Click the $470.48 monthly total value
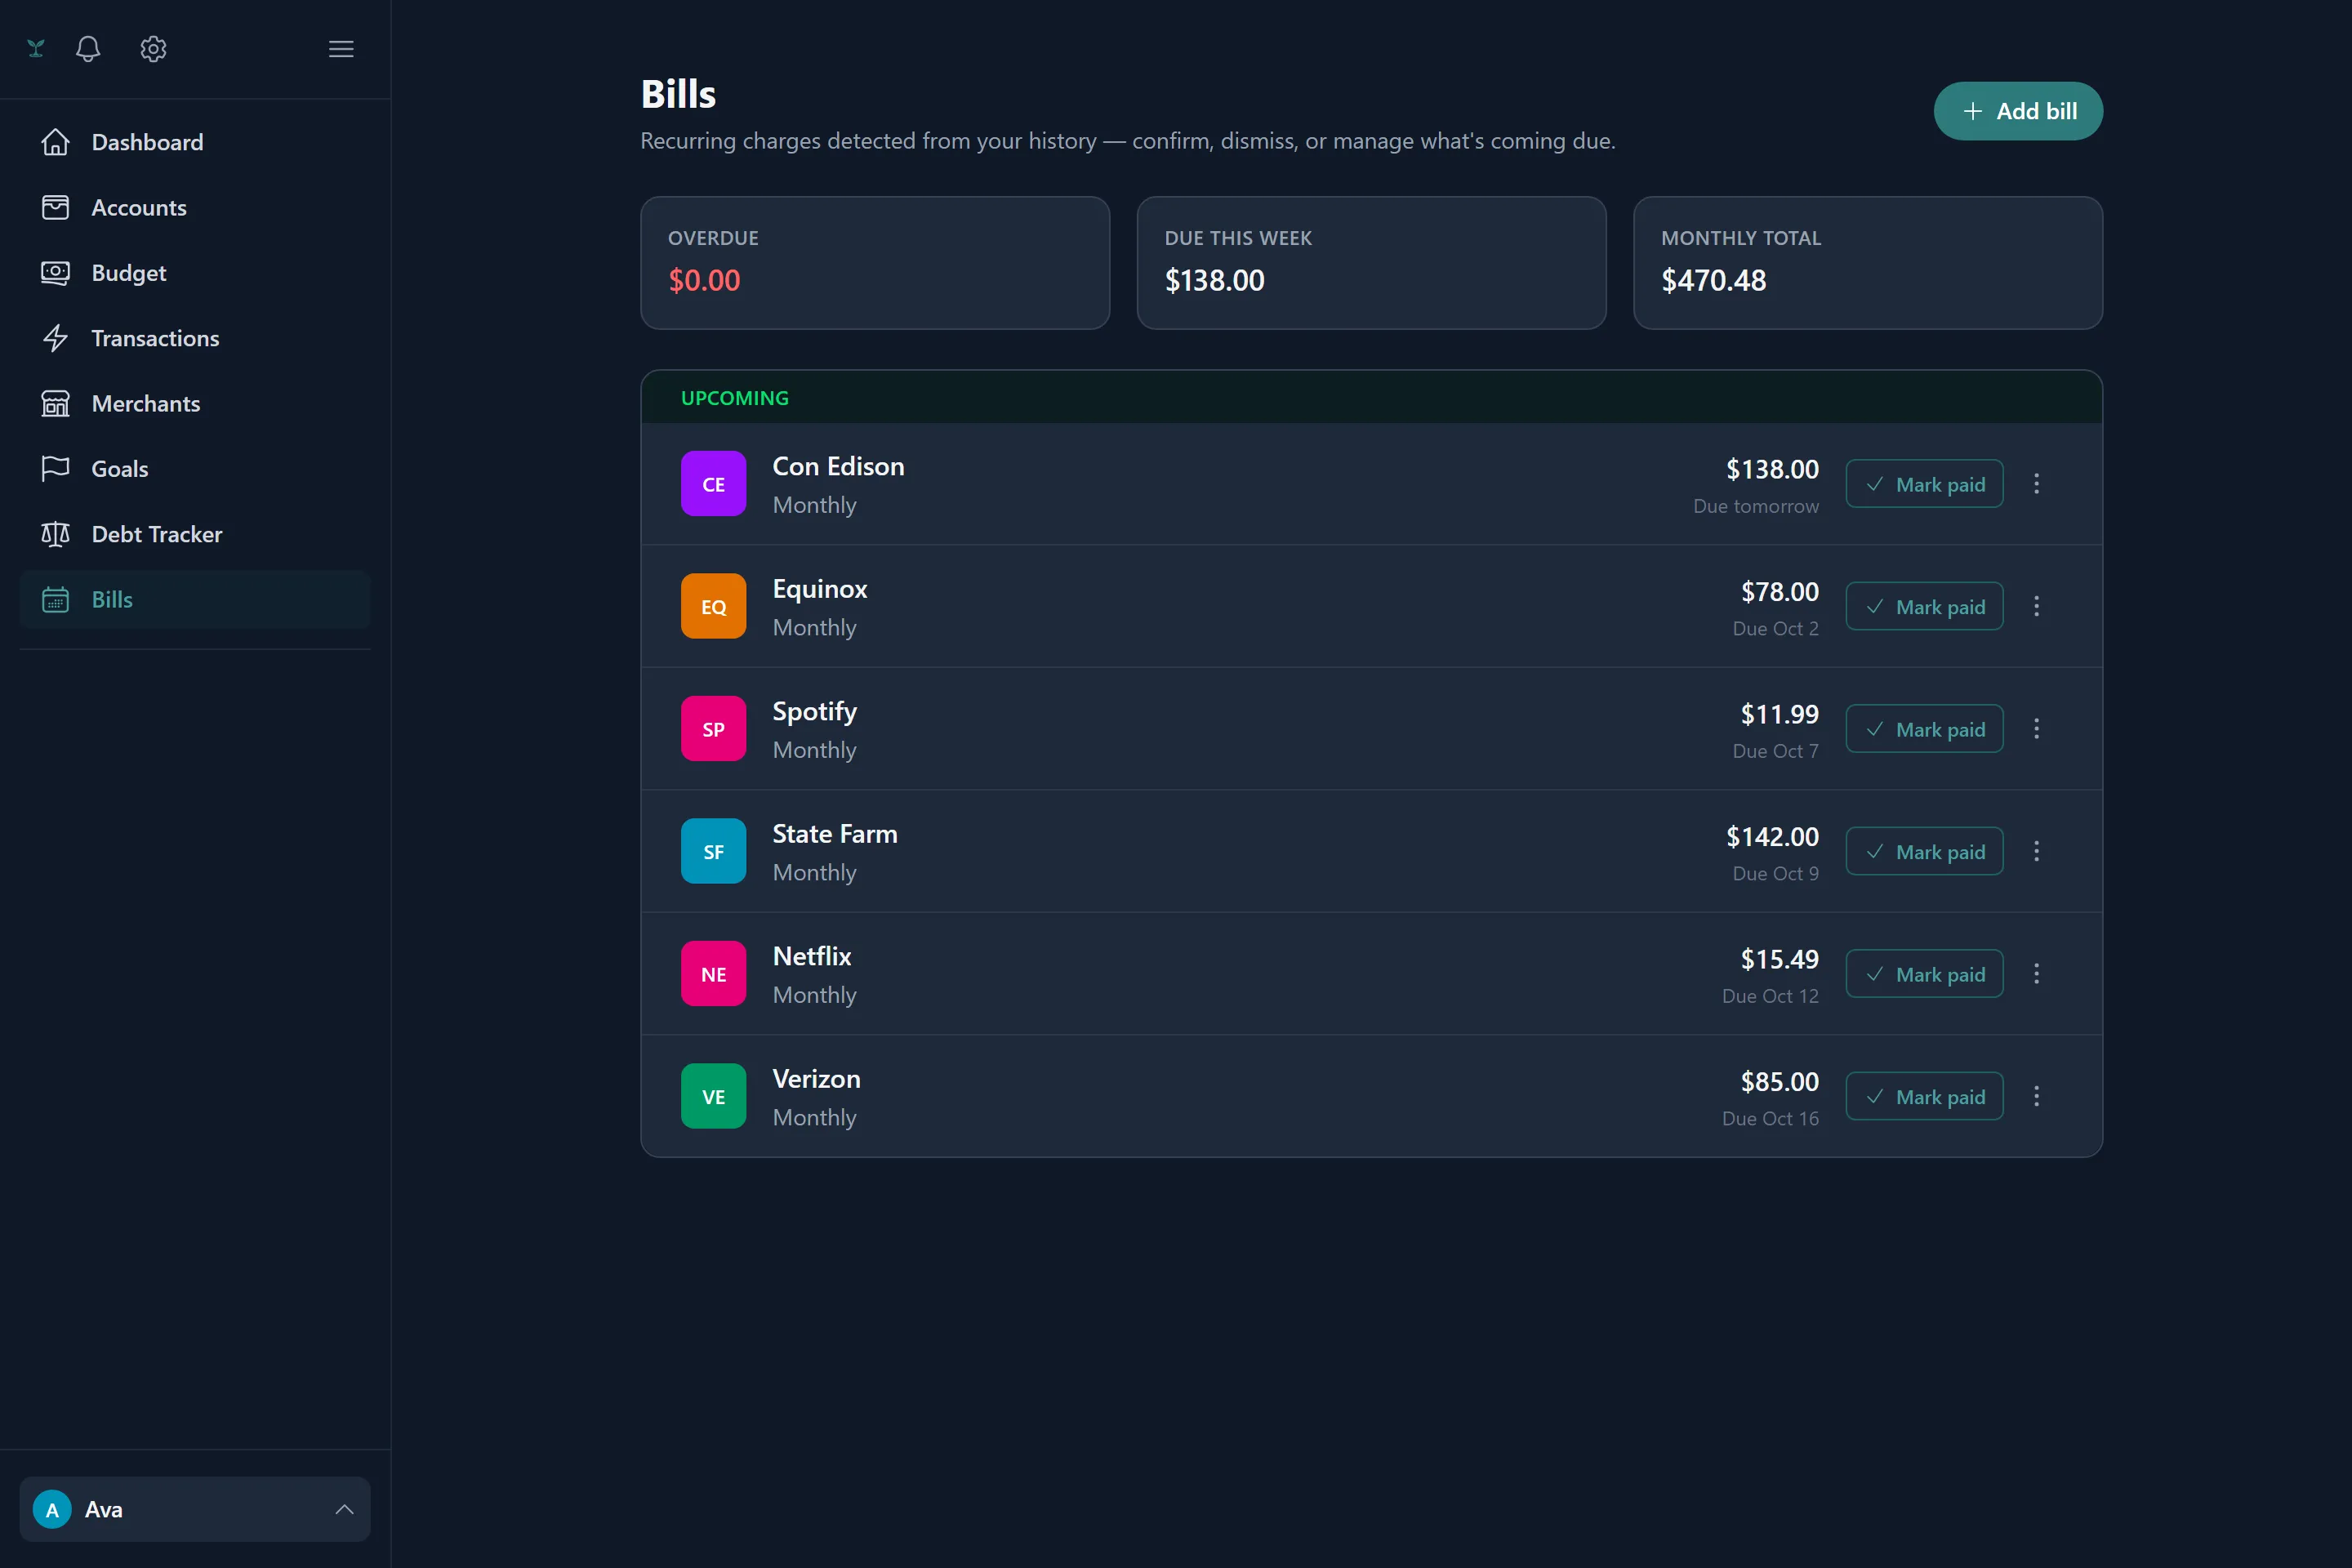Image resolution: width=2352 pixels, height=1568 pixels. 1714,280
